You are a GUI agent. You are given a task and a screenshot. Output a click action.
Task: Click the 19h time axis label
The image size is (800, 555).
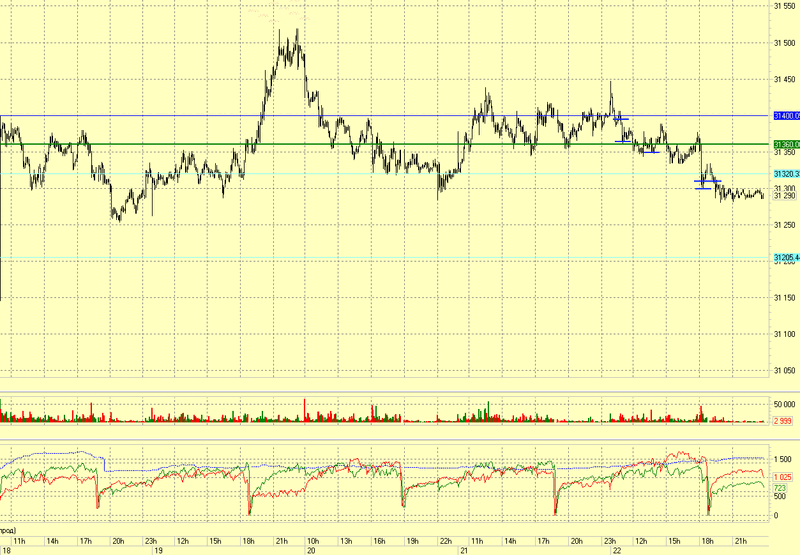click(412, 541)
